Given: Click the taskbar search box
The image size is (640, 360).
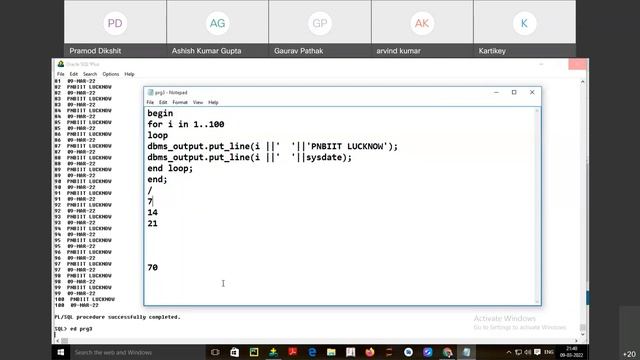Looking at the screenshot, I should pyautogui.click(x=137, y=352).
